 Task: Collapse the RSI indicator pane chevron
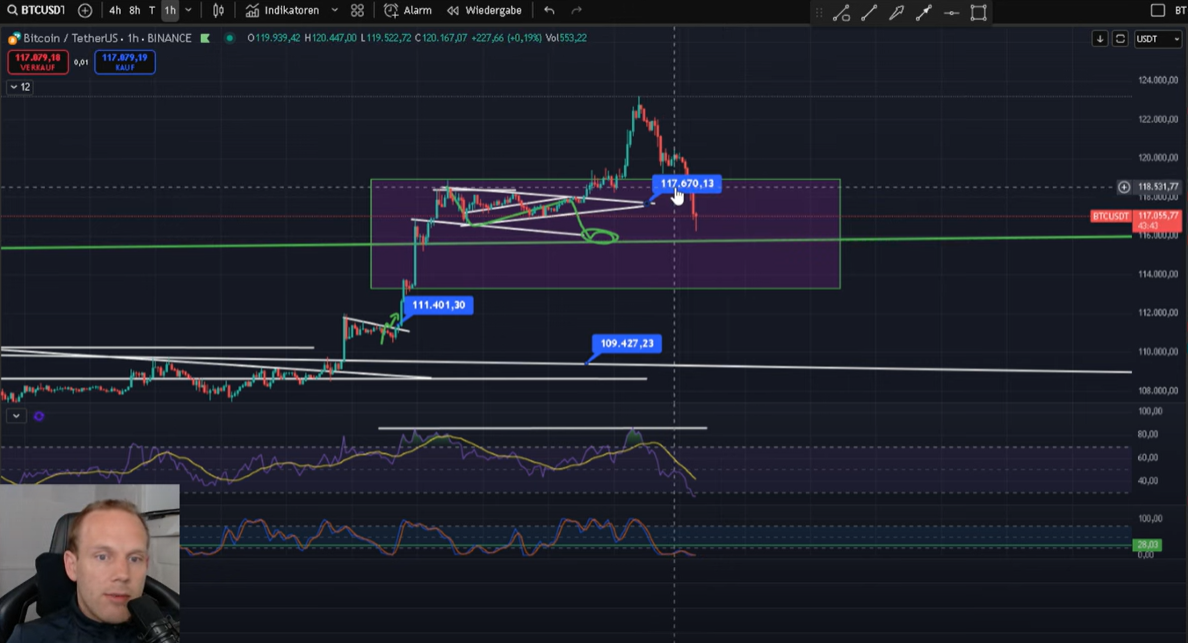pyautogui.click(x=16, y=416)
